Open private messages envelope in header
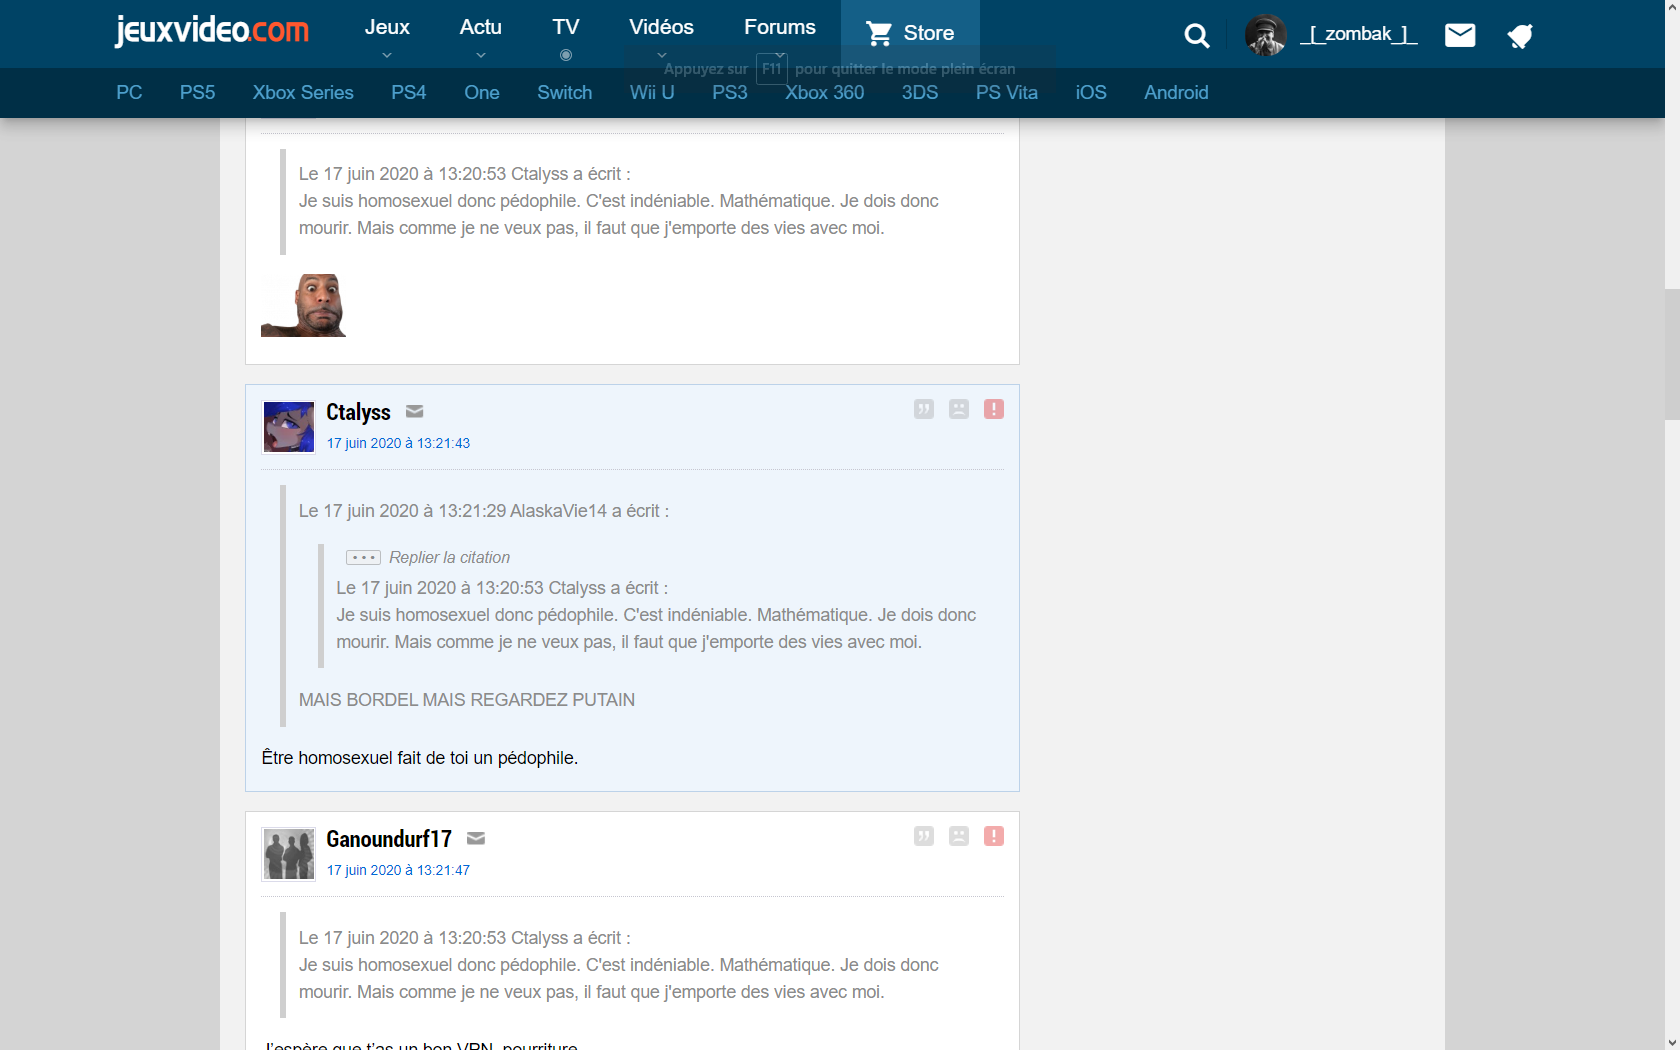The image size is (1680, 1050). (x=1460, y=36)
